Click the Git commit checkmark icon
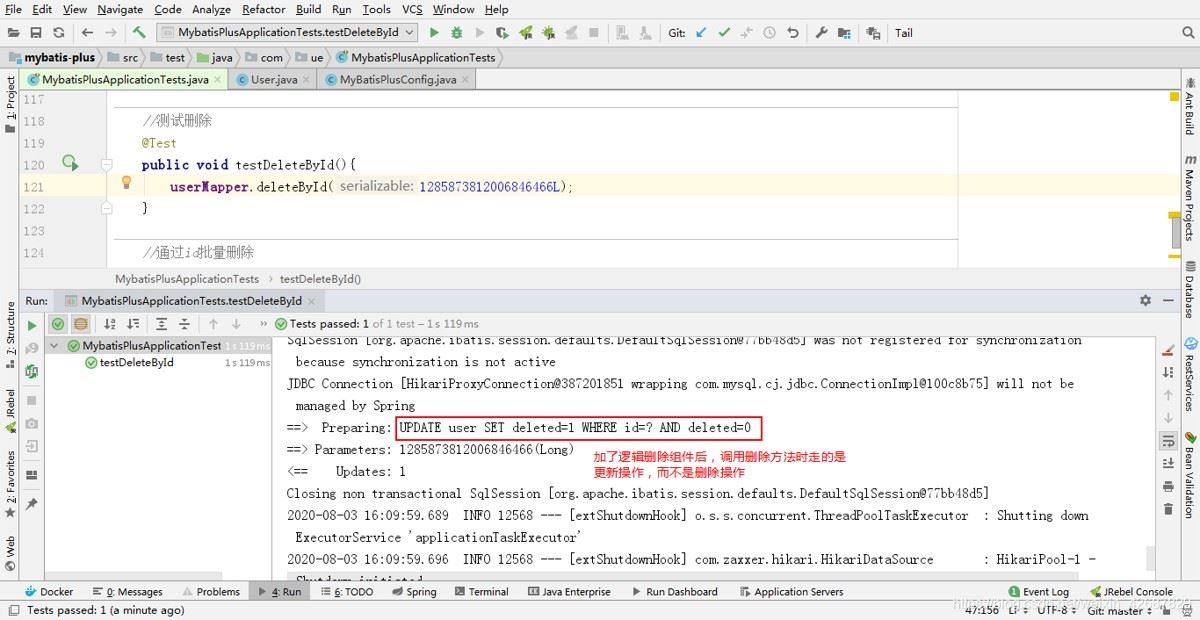The image size is (1200, 620). click(724, 33)
